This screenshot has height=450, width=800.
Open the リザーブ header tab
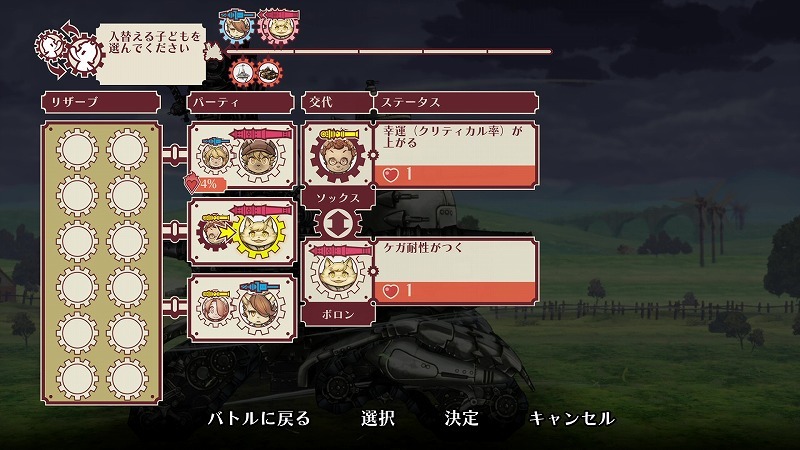click(101, 102)
